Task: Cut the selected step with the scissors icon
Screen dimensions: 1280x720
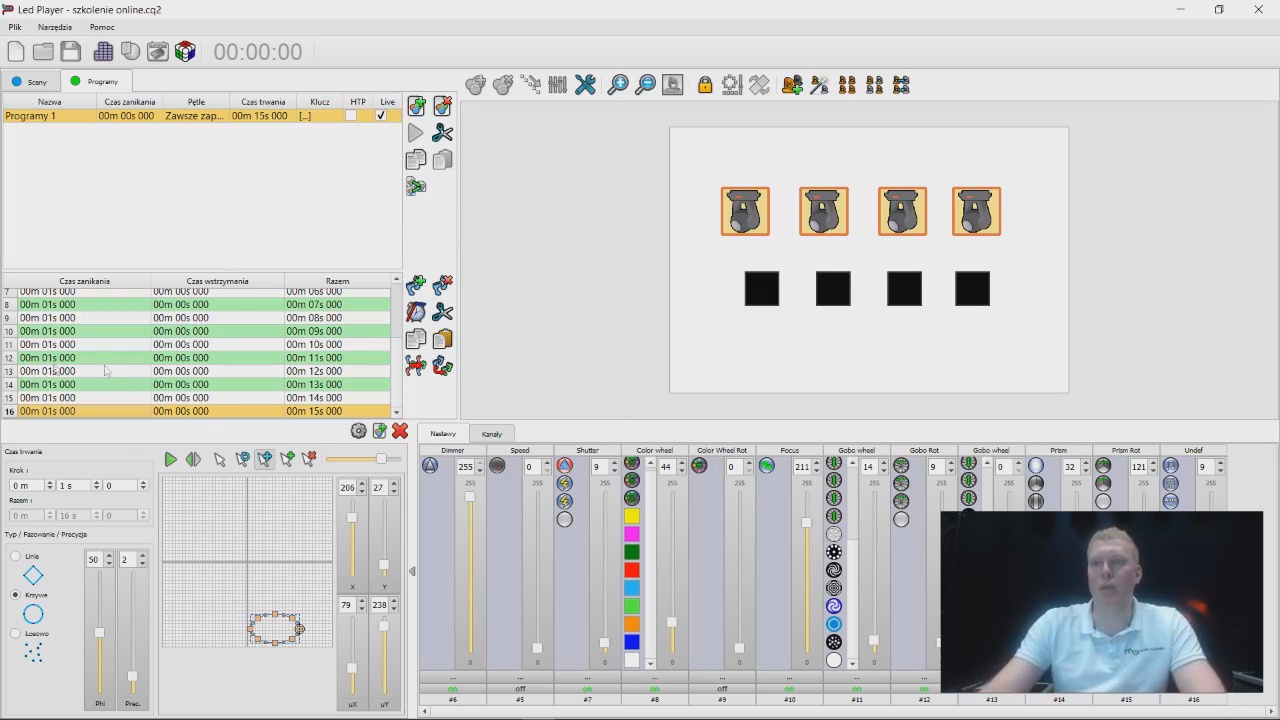Action: (443, 313)
